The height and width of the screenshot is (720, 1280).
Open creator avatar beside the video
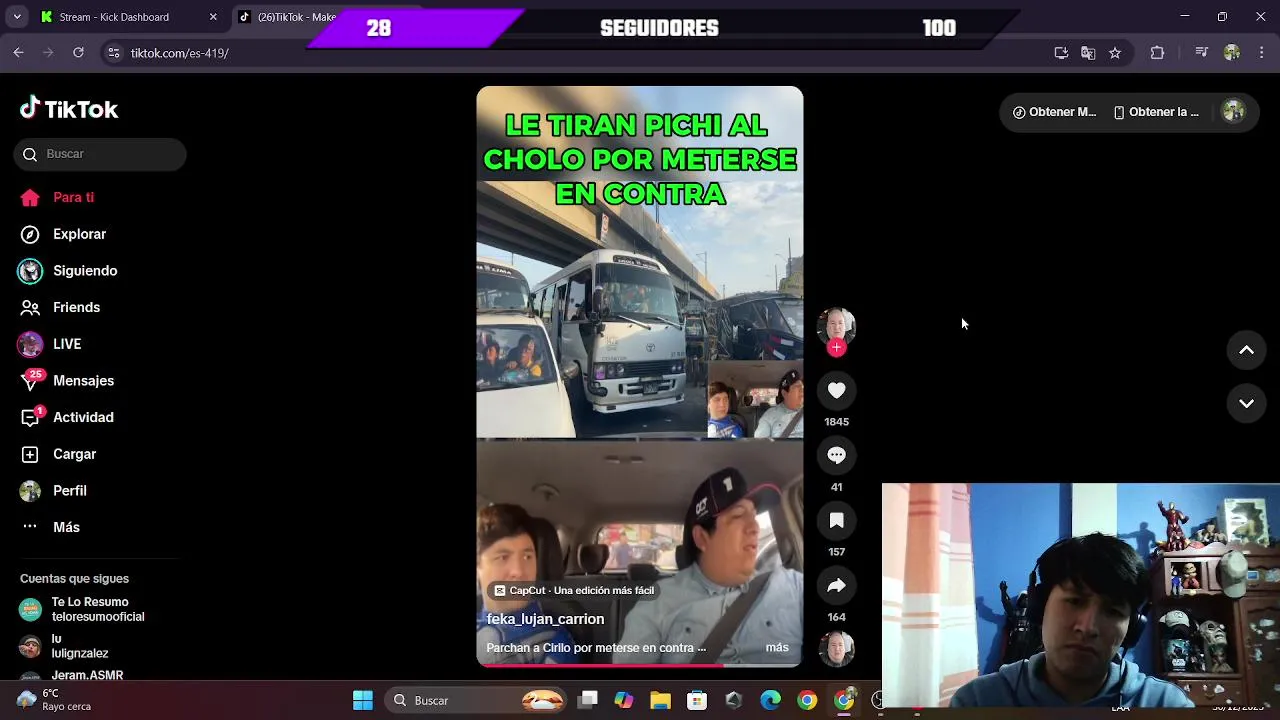(837, 326)
